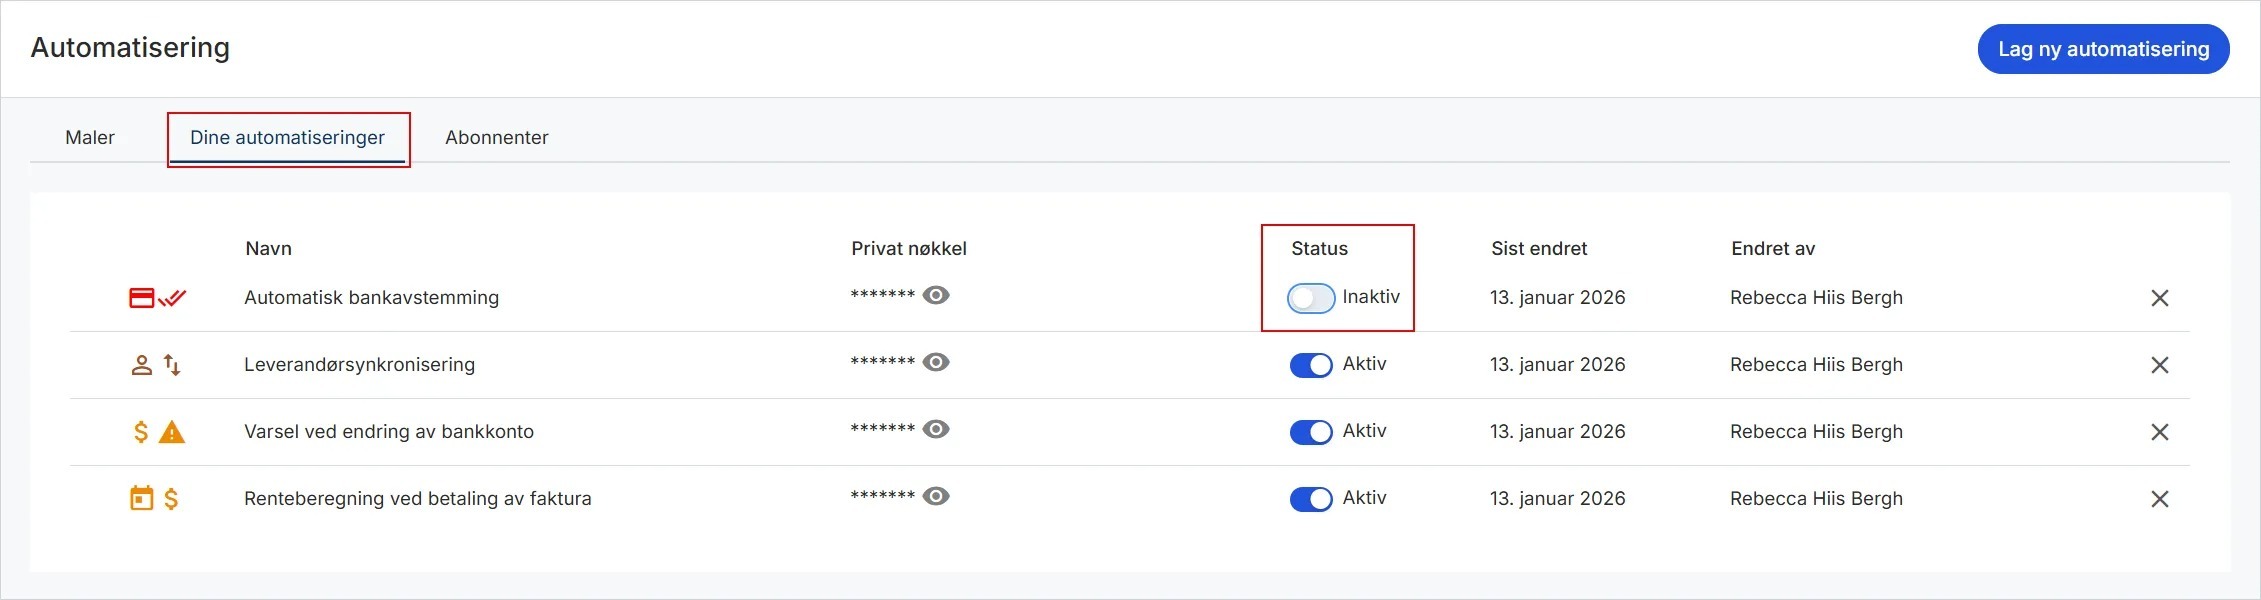Show private key for Varsel ved endring av bankkonto

pyautogui.click(x=936, y=429)
